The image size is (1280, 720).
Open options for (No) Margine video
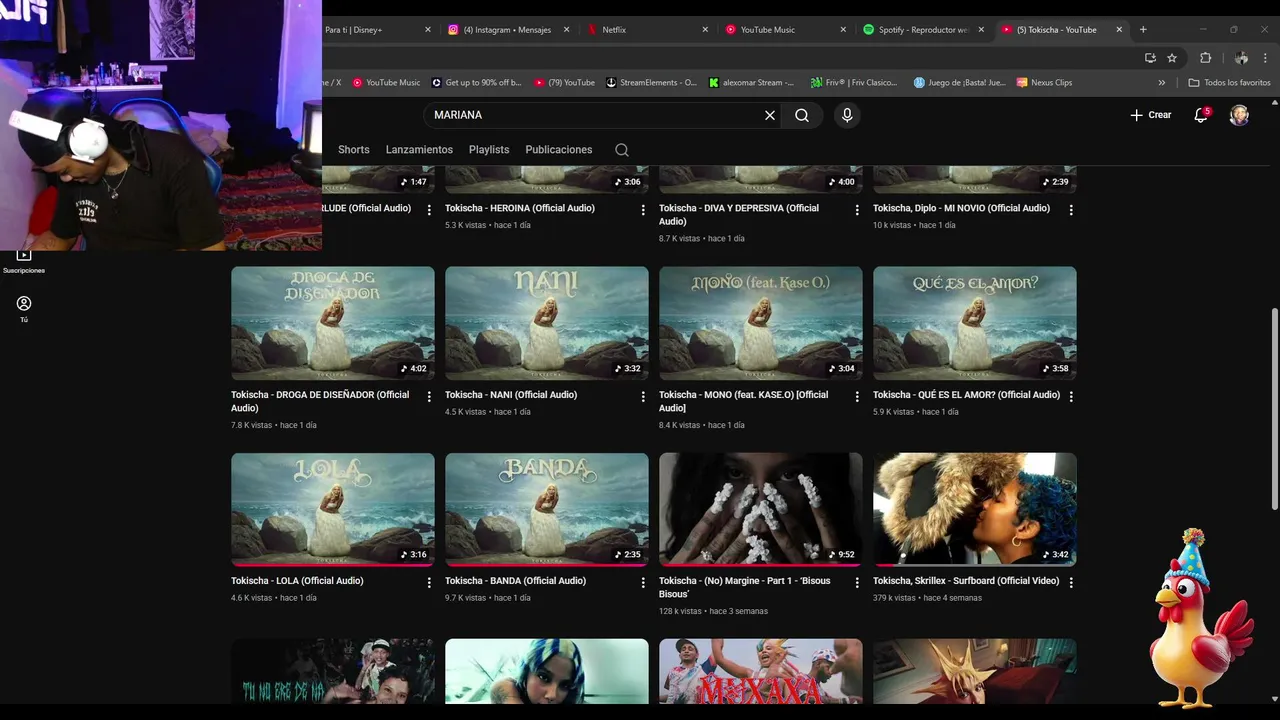(x=857, y=583)
